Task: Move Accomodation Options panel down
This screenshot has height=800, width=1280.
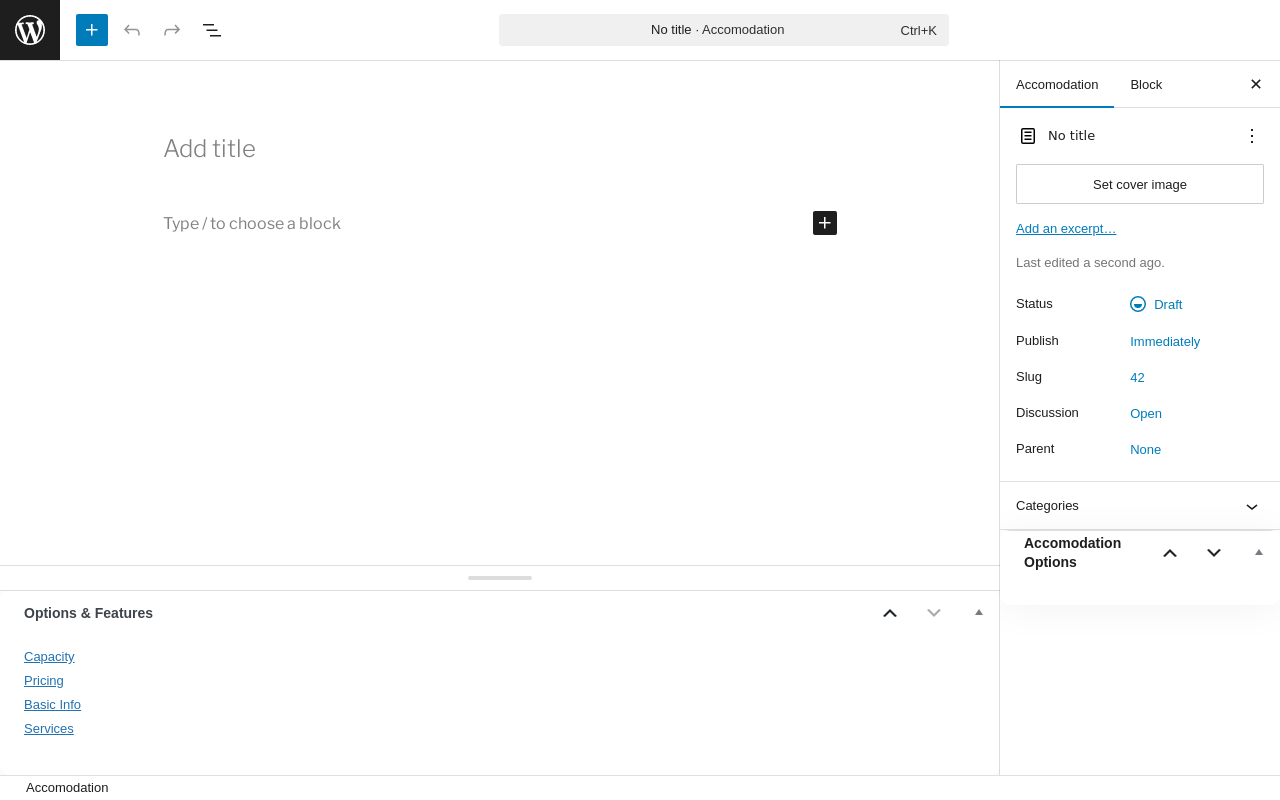Action: coord(1214,553)
